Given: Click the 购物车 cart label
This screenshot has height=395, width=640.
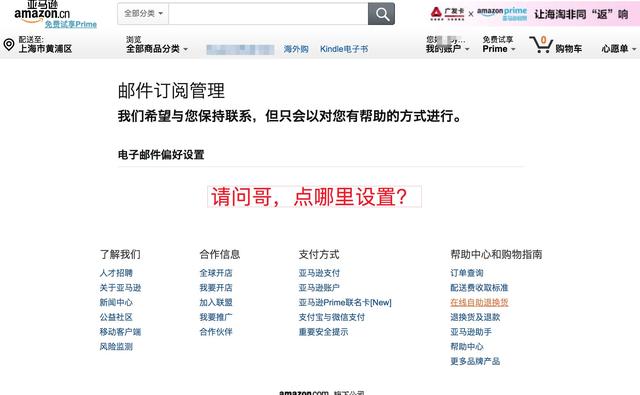Looking at the screenshot, I should click(569, 49).
